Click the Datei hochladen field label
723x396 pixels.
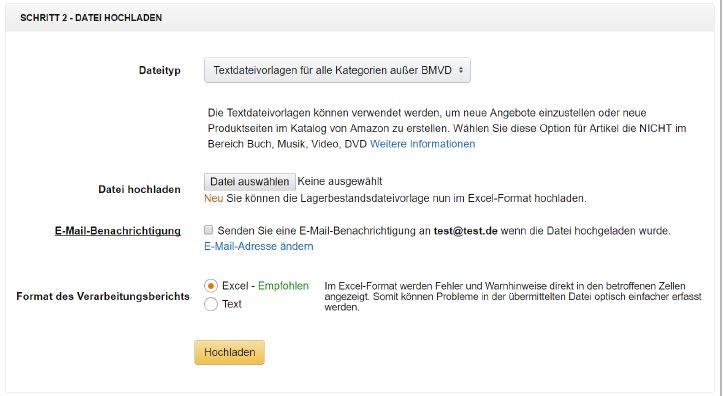click(x=139, y=189)
